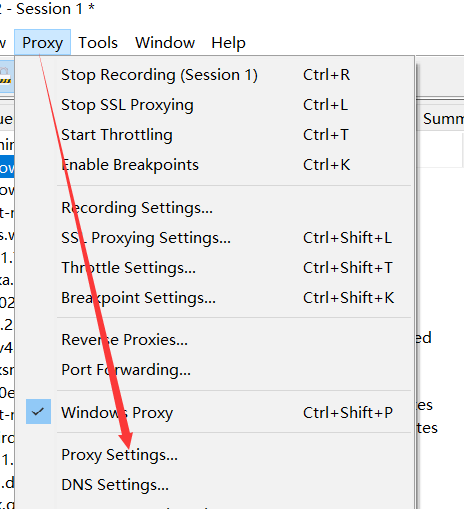Open the Tools menu
The height and width of the screenshot is (509, 464).
pyautogui.click(x=98, y=42)
